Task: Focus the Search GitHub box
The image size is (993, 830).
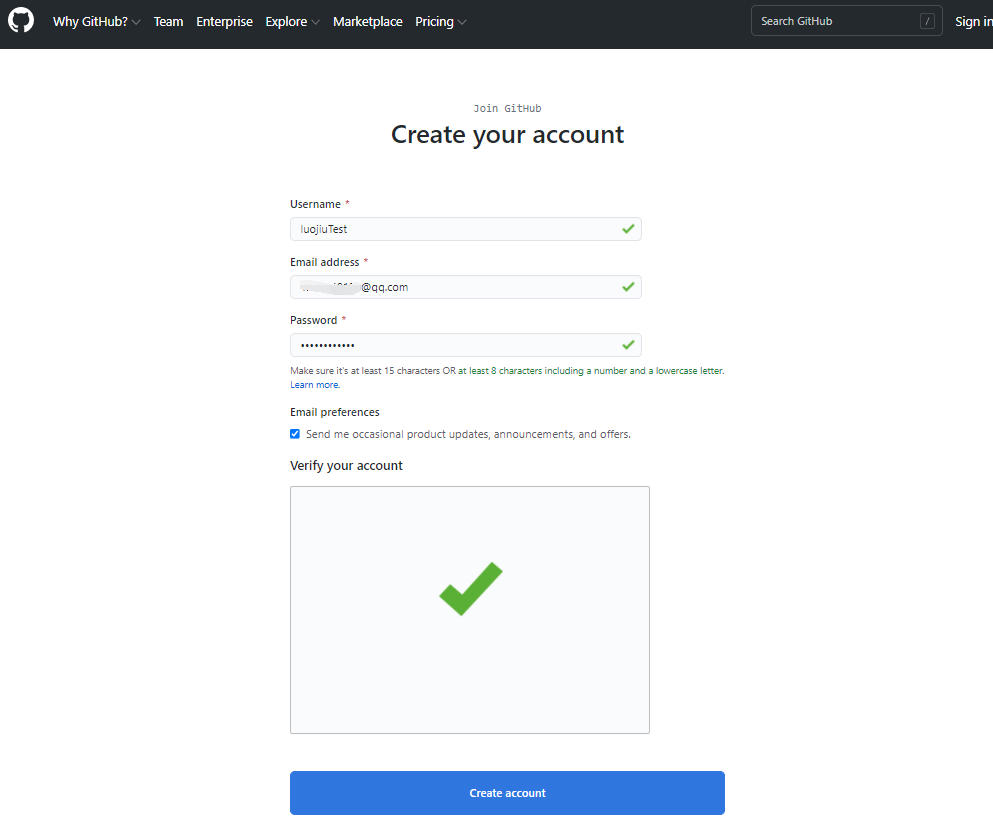Action: pyautogui.click(x=835, y=21)
